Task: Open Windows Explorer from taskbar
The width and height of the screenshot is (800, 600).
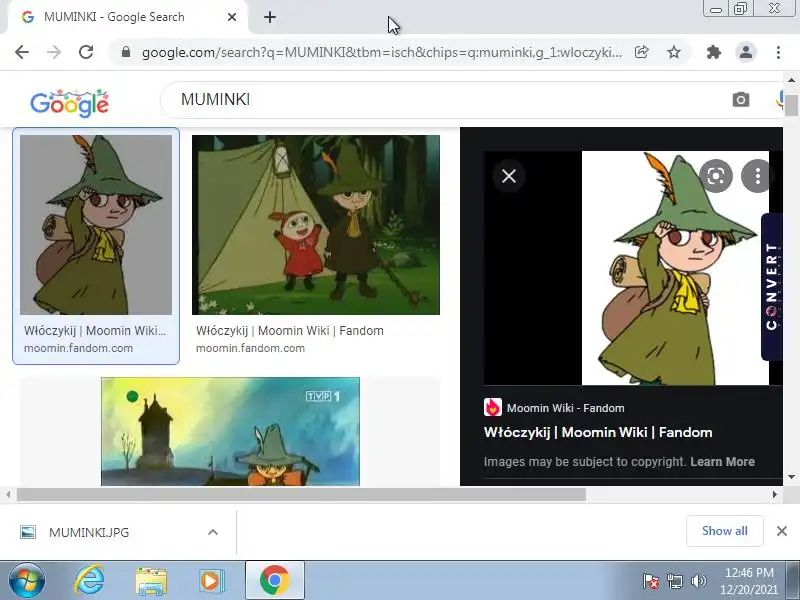Action: (x=151, y=581)
